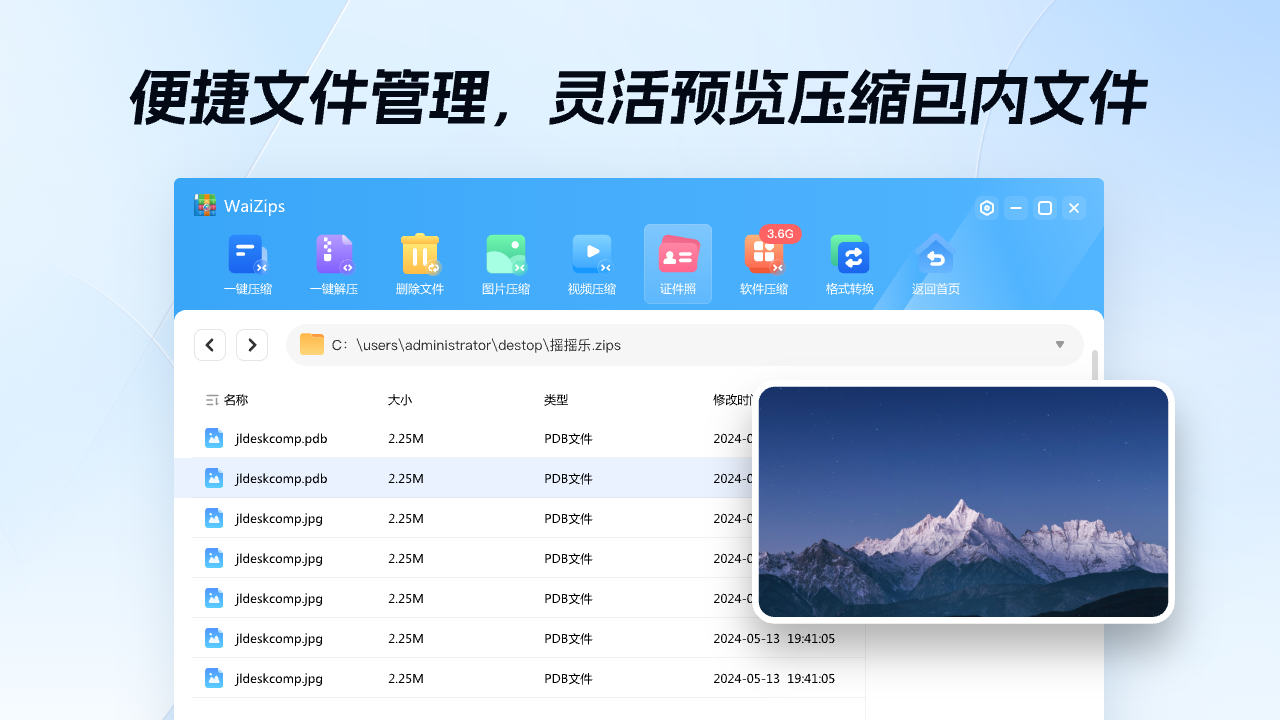
Task: Sort files by the 大小 column header
Action: point(400,399)
